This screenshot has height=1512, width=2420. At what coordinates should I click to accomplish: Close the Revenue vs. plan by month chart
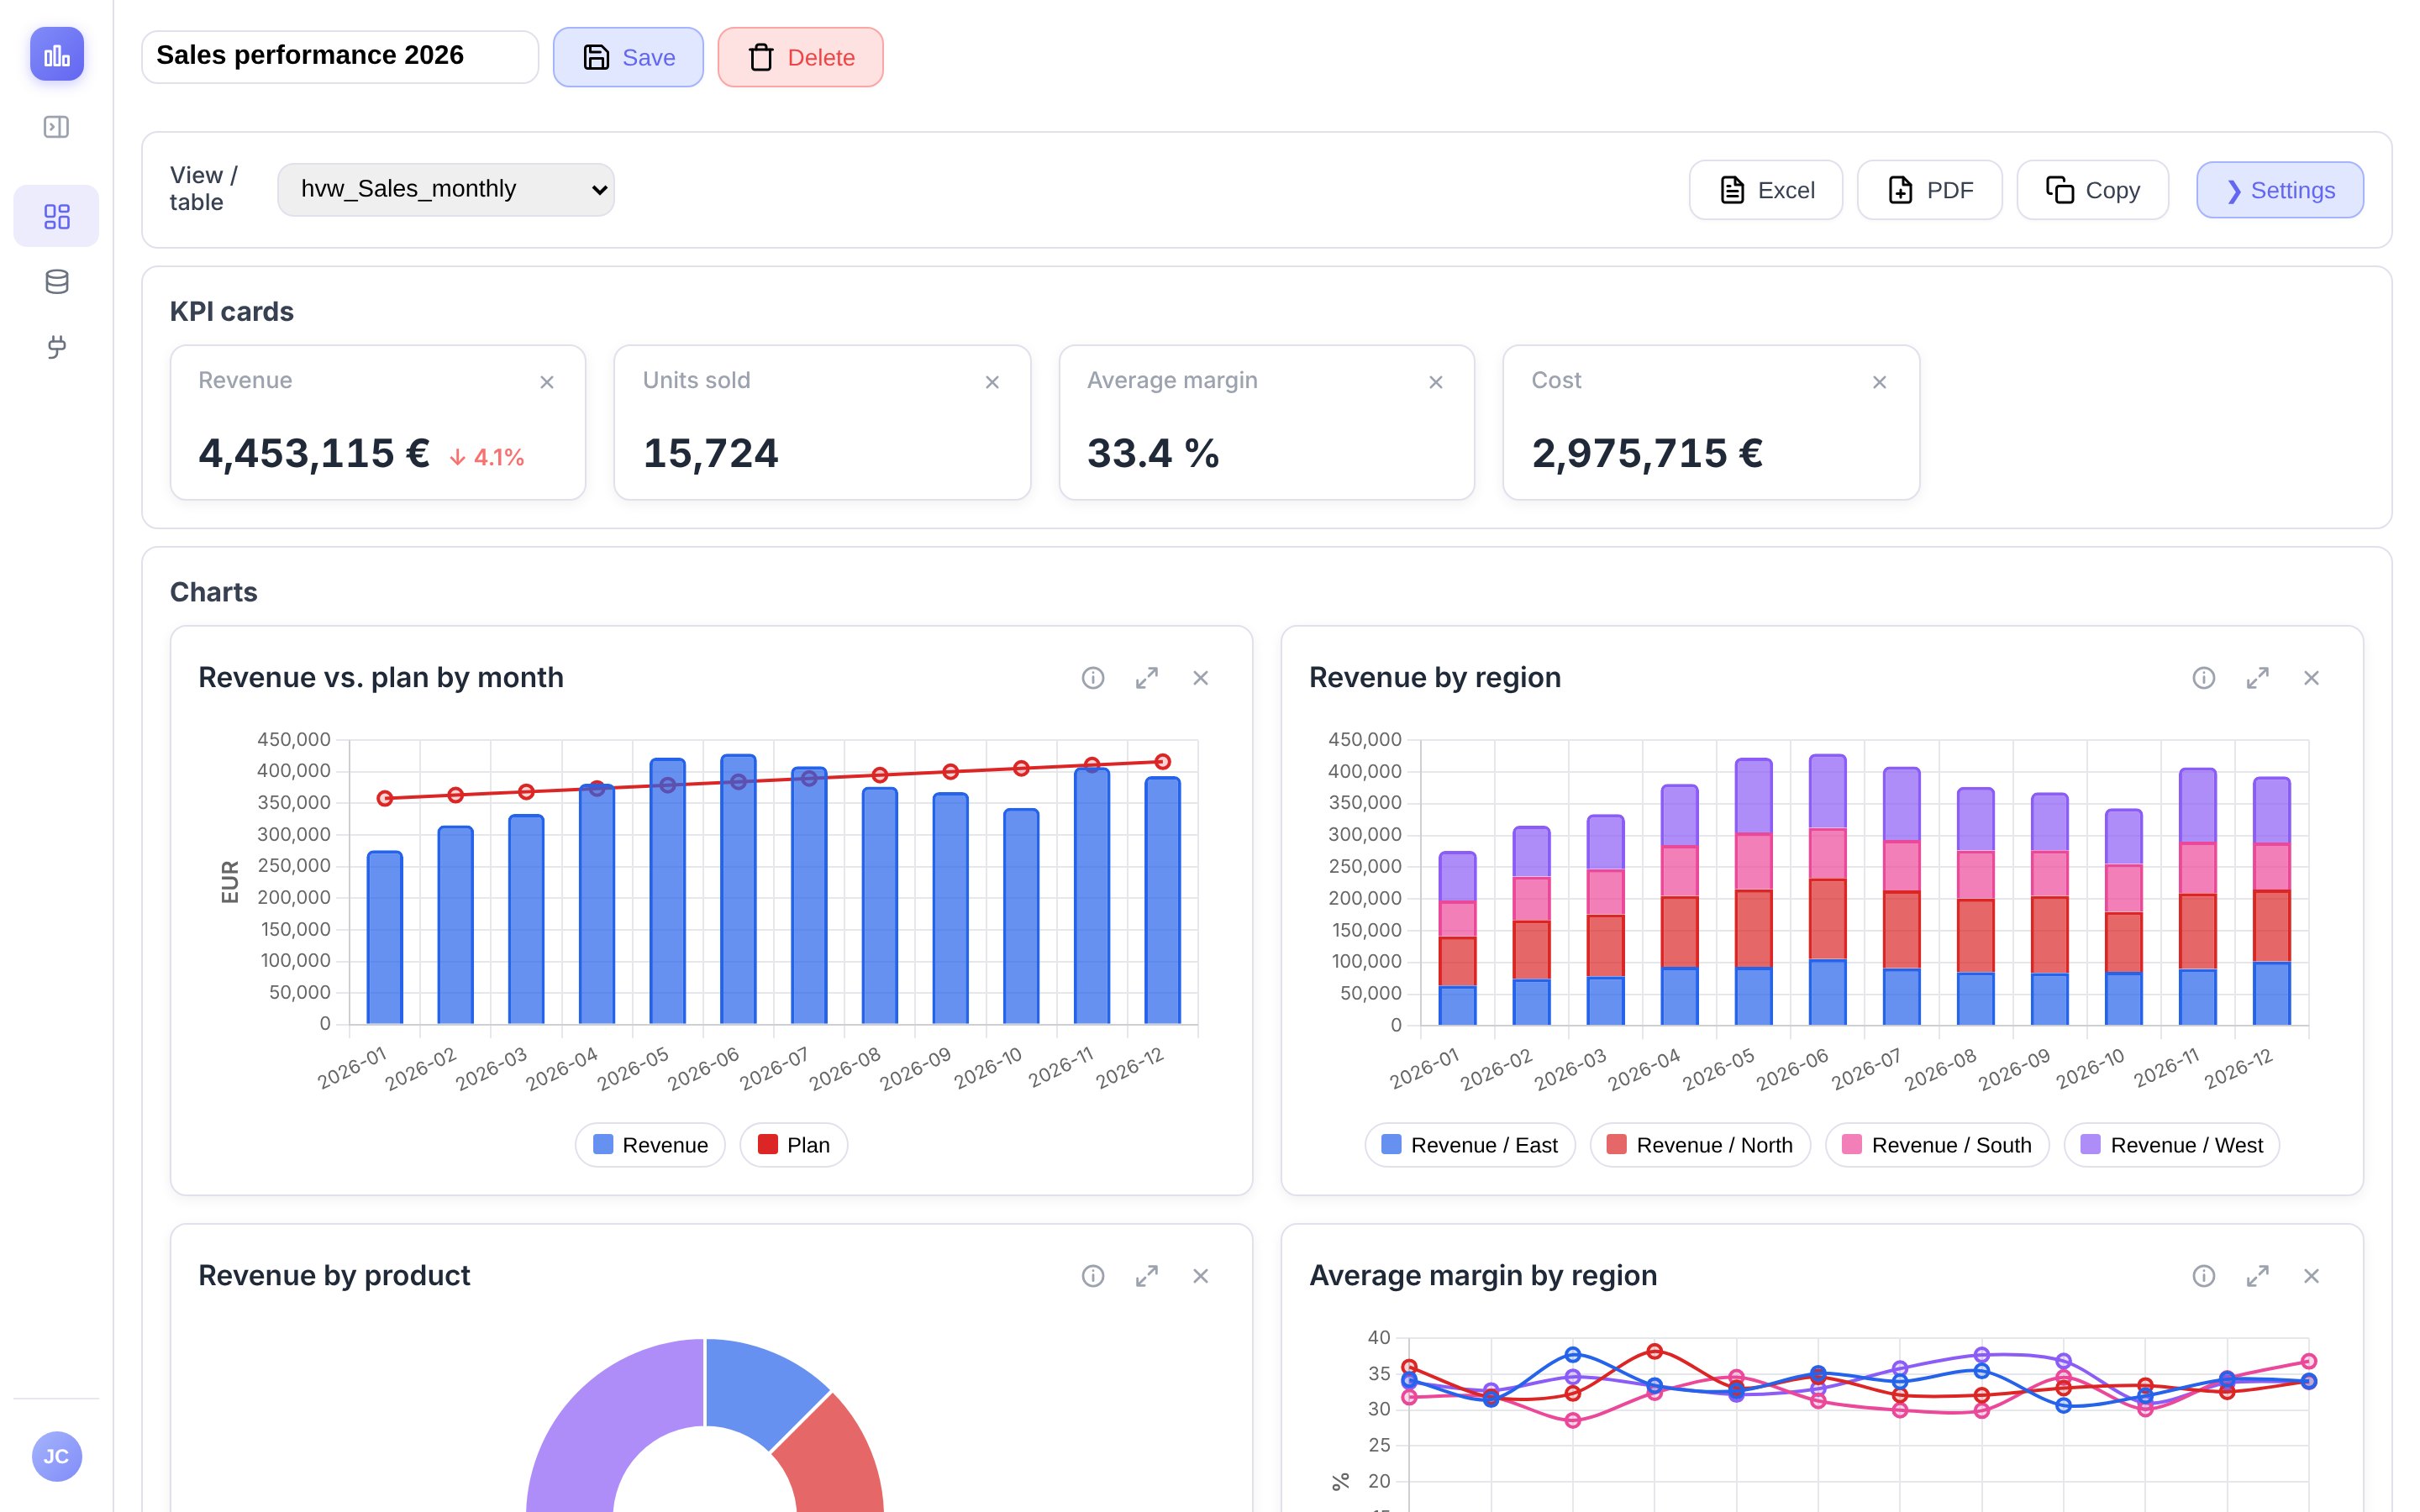pyautogui.click(x=1201, y=678)
